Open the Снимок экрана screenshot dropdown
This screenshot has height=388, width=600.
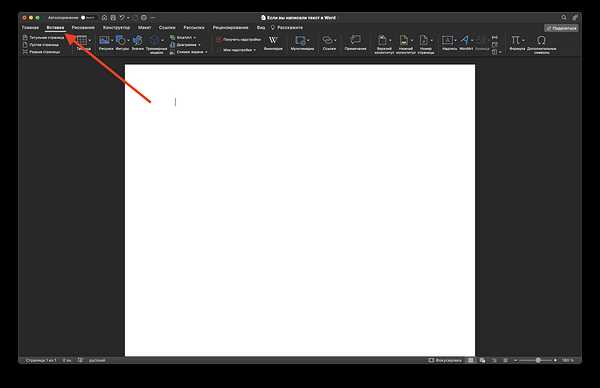coord(188,52)
